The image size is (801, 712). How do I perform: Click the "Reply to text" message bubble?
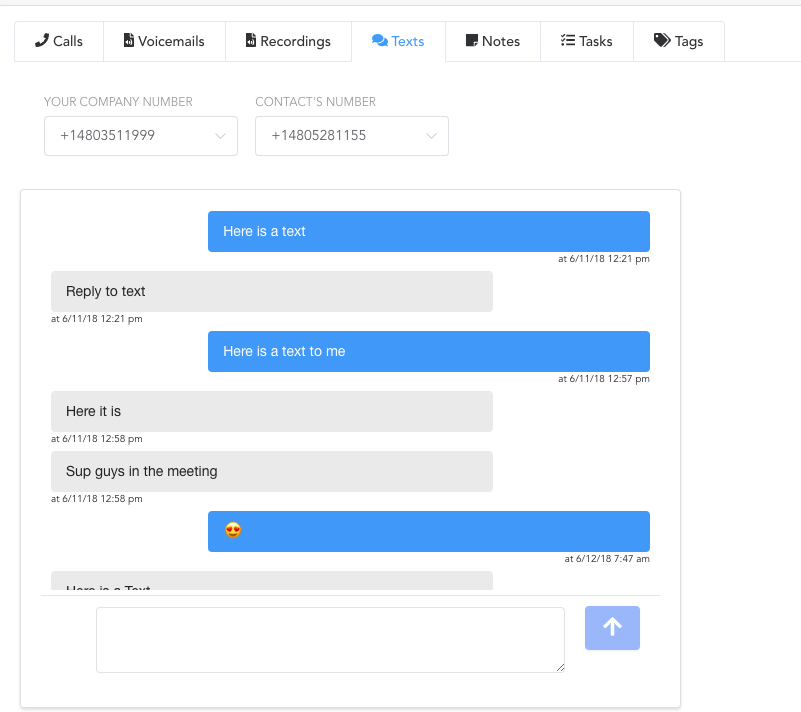click(271, 291)
